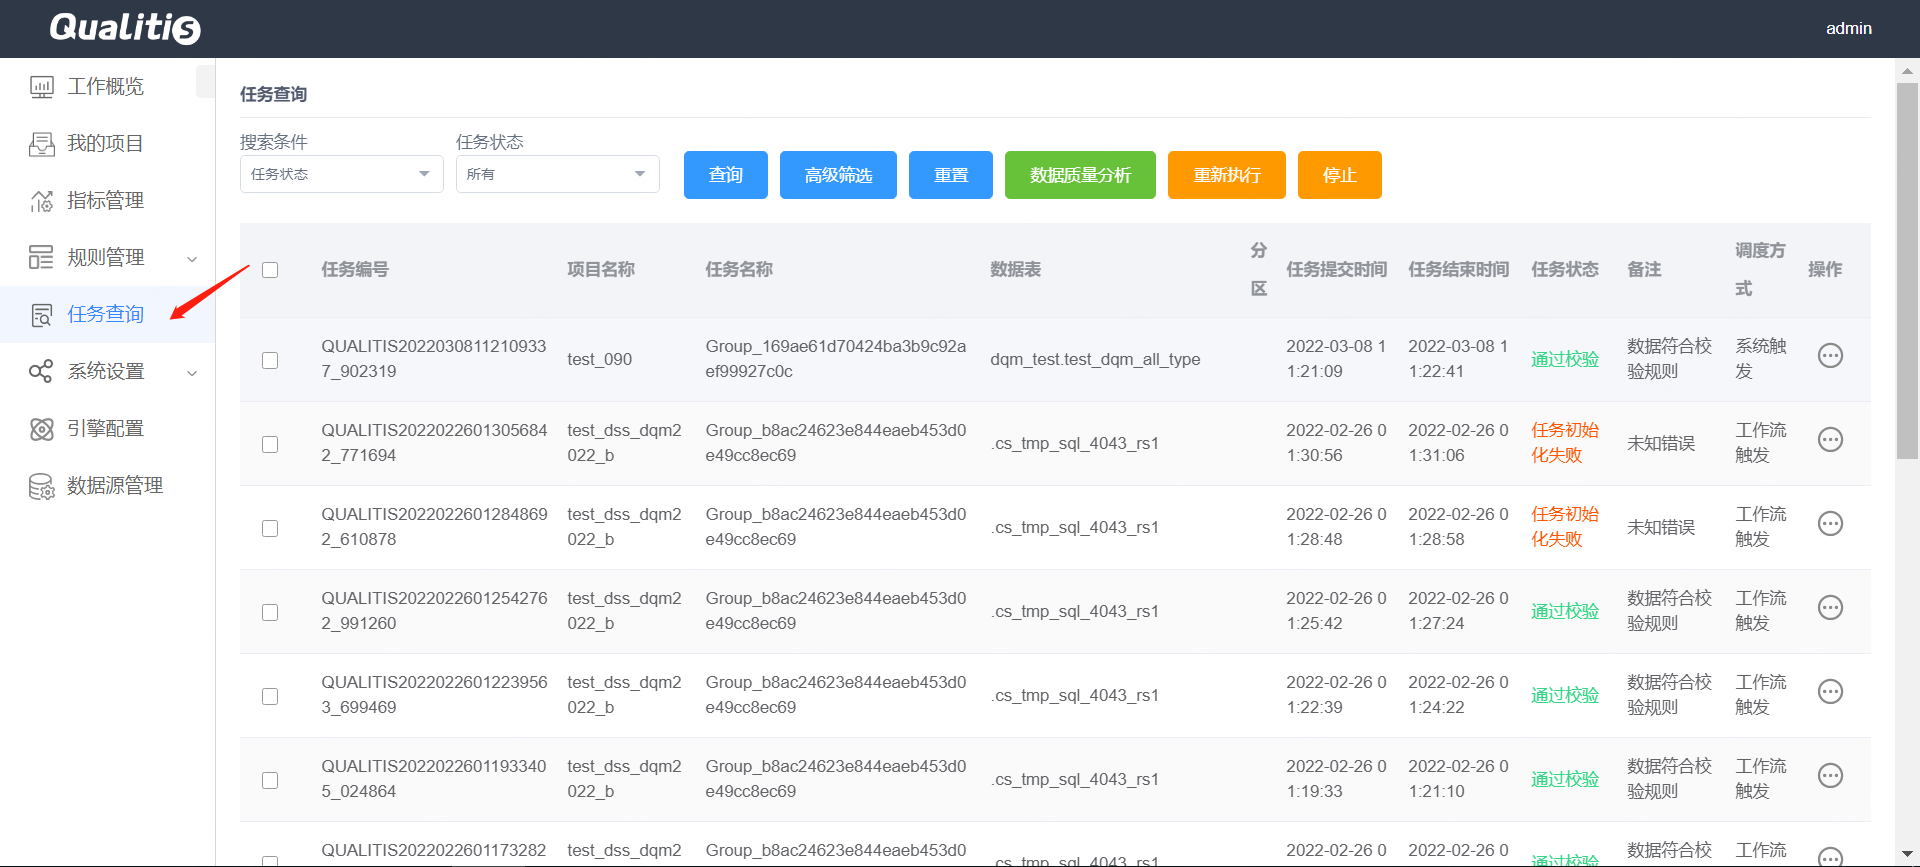Screen dimensions: 1920x867
Task: Open the 任务状态 filter dropdown showing 所有
Action: (557, 174)
